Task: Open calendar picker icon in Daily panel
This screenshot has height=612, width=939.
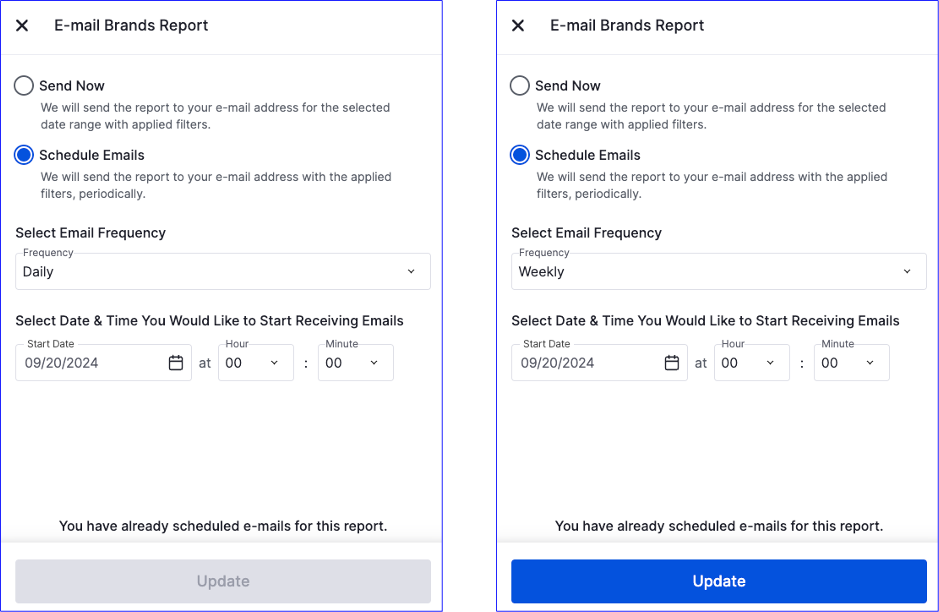Action: pyautogui.click(x=176, y=363)
